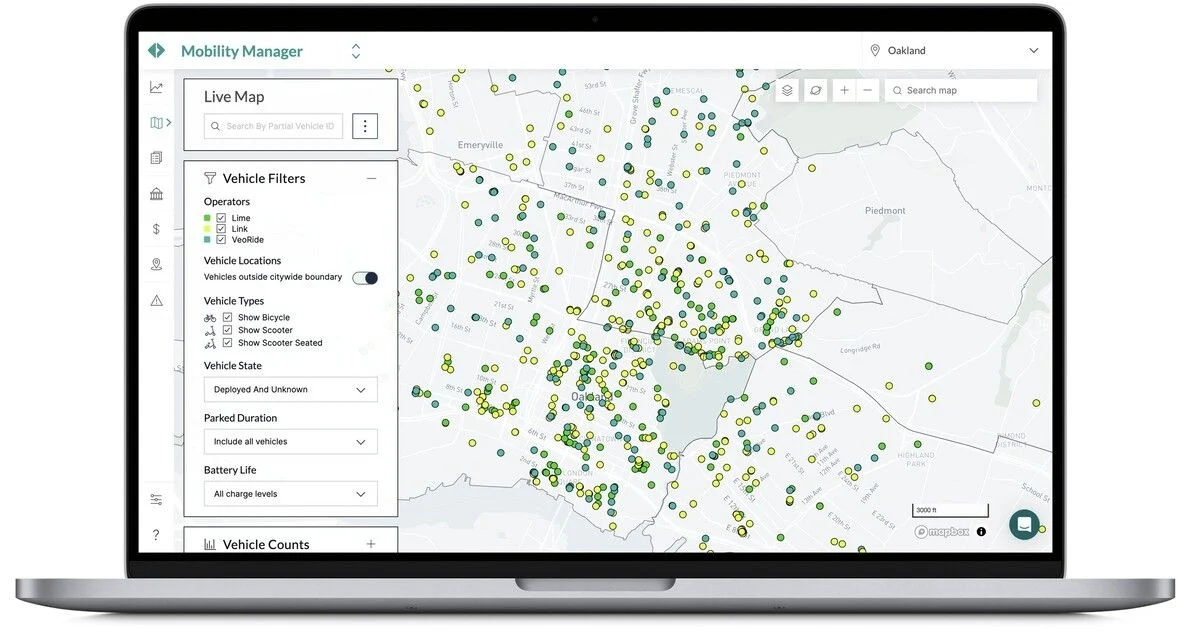Open the Battery Life dropdown

tap(291, 494)
